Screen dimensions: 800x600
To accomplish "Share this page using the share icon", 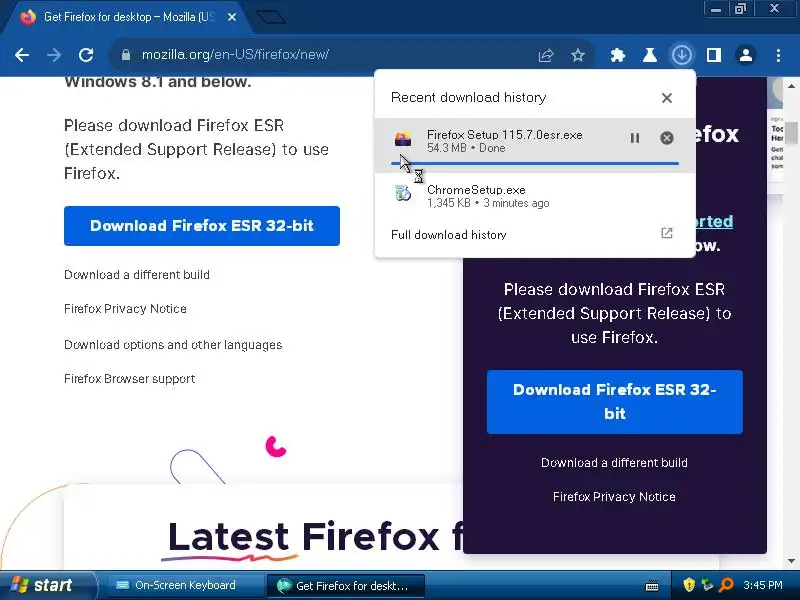I will pyautogui.click(x=545, y=55).
